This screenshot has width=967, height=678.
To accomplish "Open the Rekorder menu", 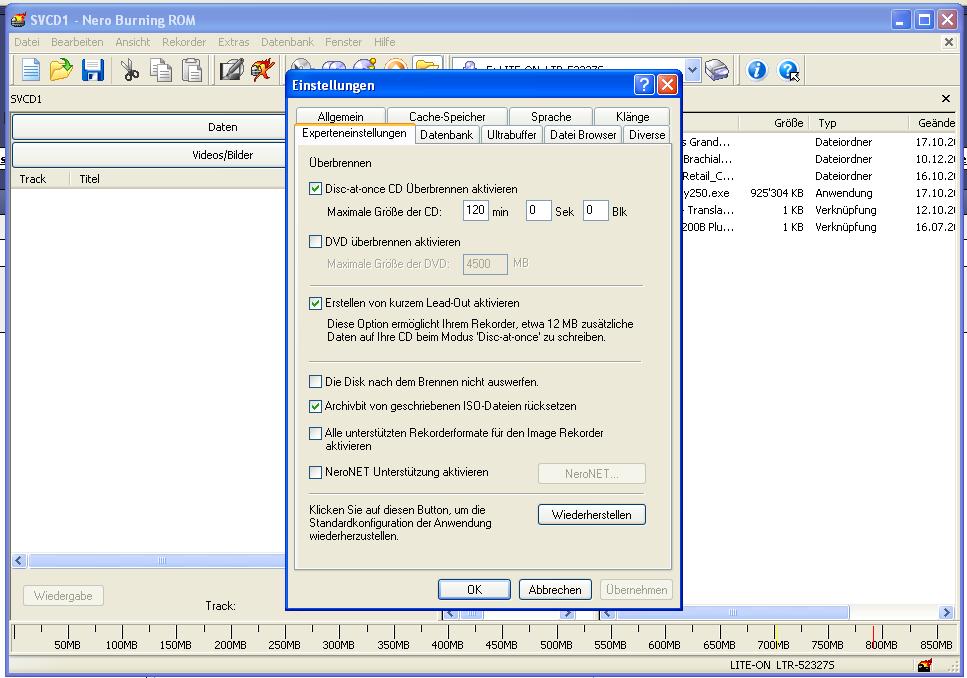I will pyautogui.click(x=184, y=42).
